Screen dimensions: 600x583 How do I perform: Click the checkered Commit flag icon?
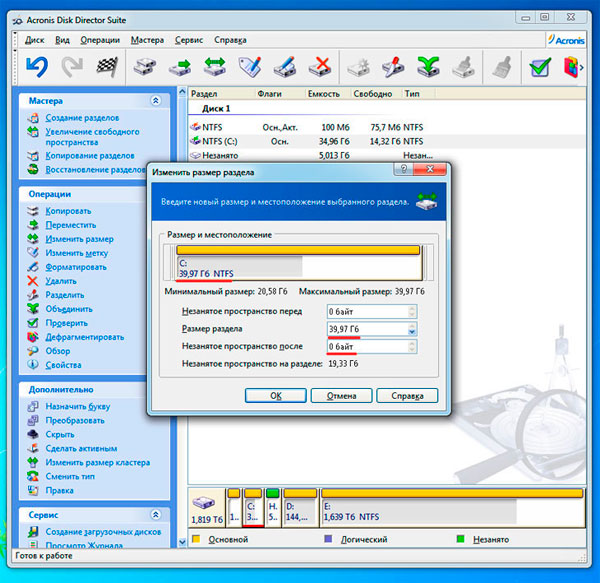[106, 67]
